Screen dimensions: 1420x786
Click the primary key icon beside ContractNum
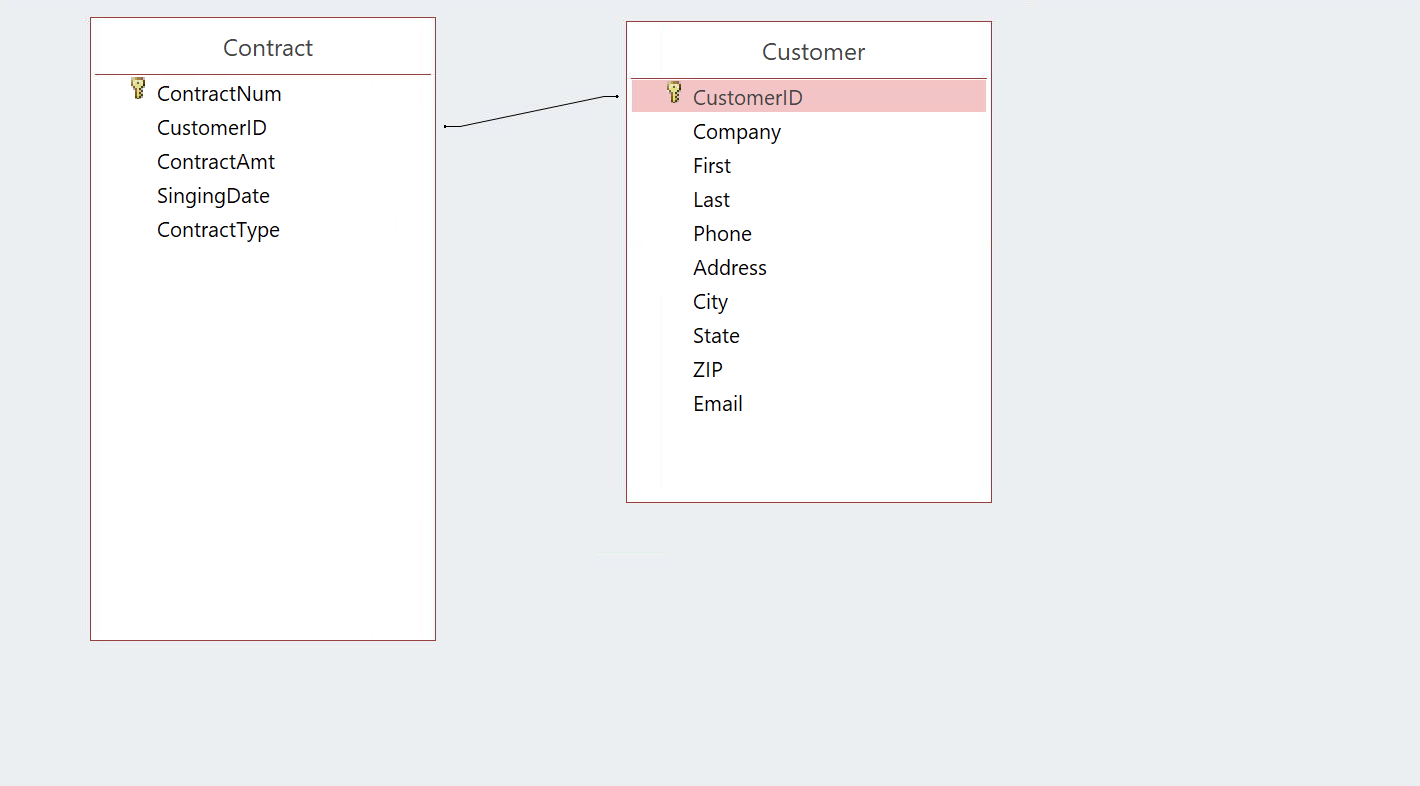139,89
